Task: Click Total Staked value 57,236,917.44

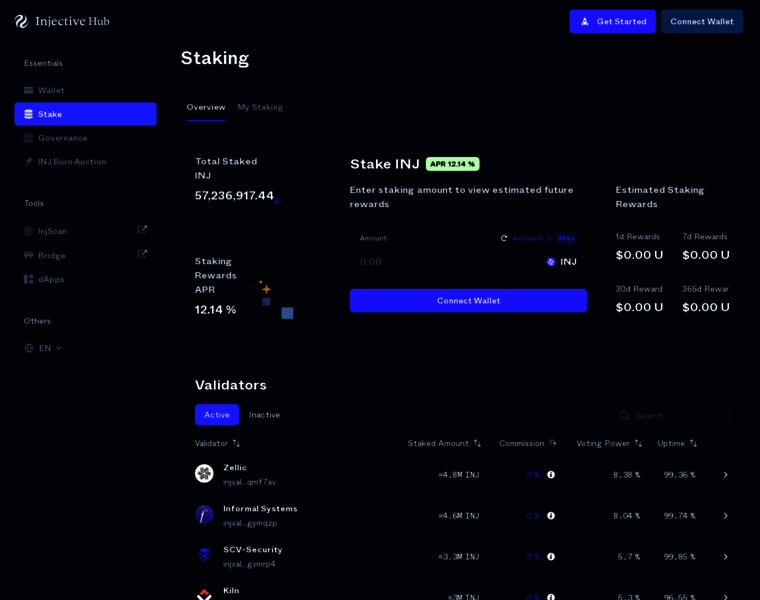Action: 234,195
